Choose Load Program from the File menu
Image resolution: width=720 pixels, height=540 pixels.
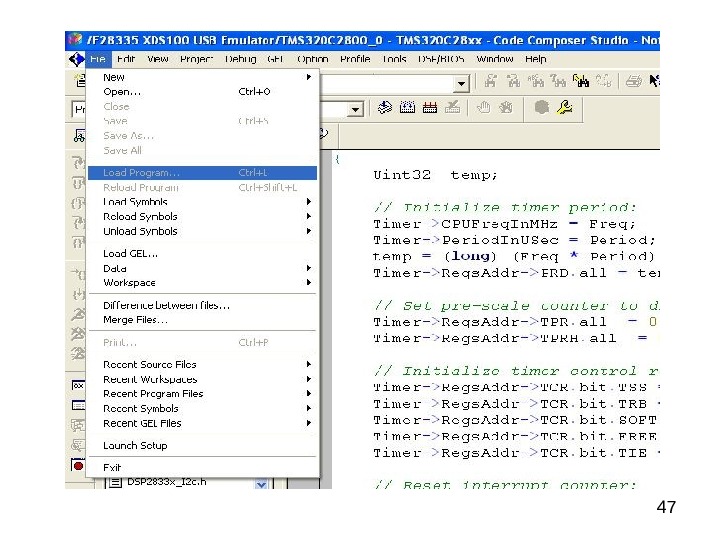coord(202,173)
